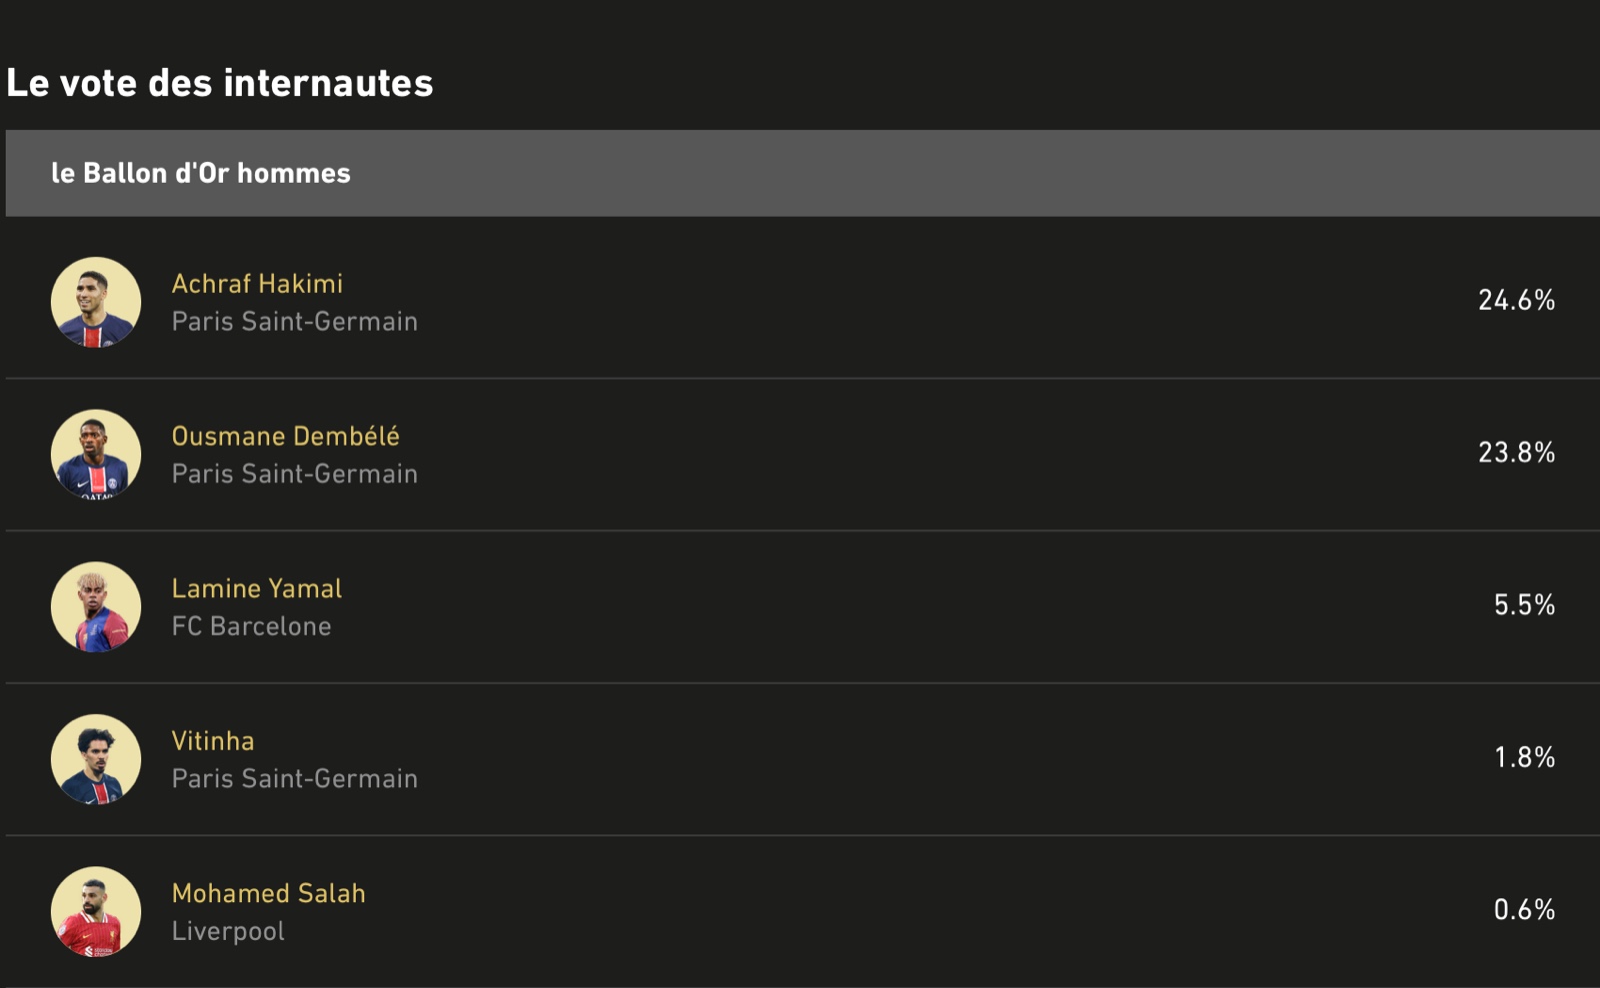Click the 'Le vote des internautes' heading
Screen dimensions: 1600x988
[220, 83]
